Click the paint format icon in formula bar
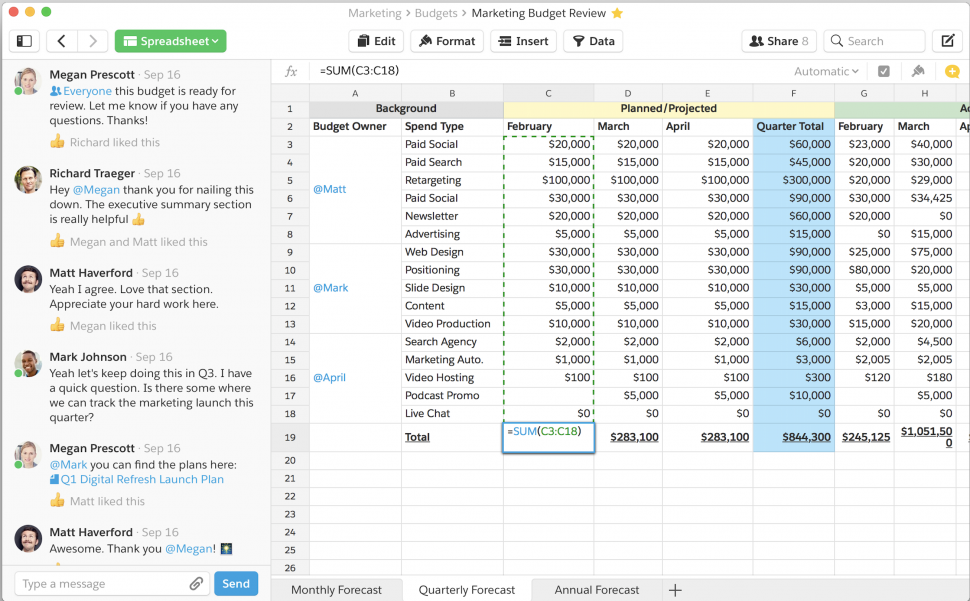Viewport: 970px width, 601px height. coord(918,71)
